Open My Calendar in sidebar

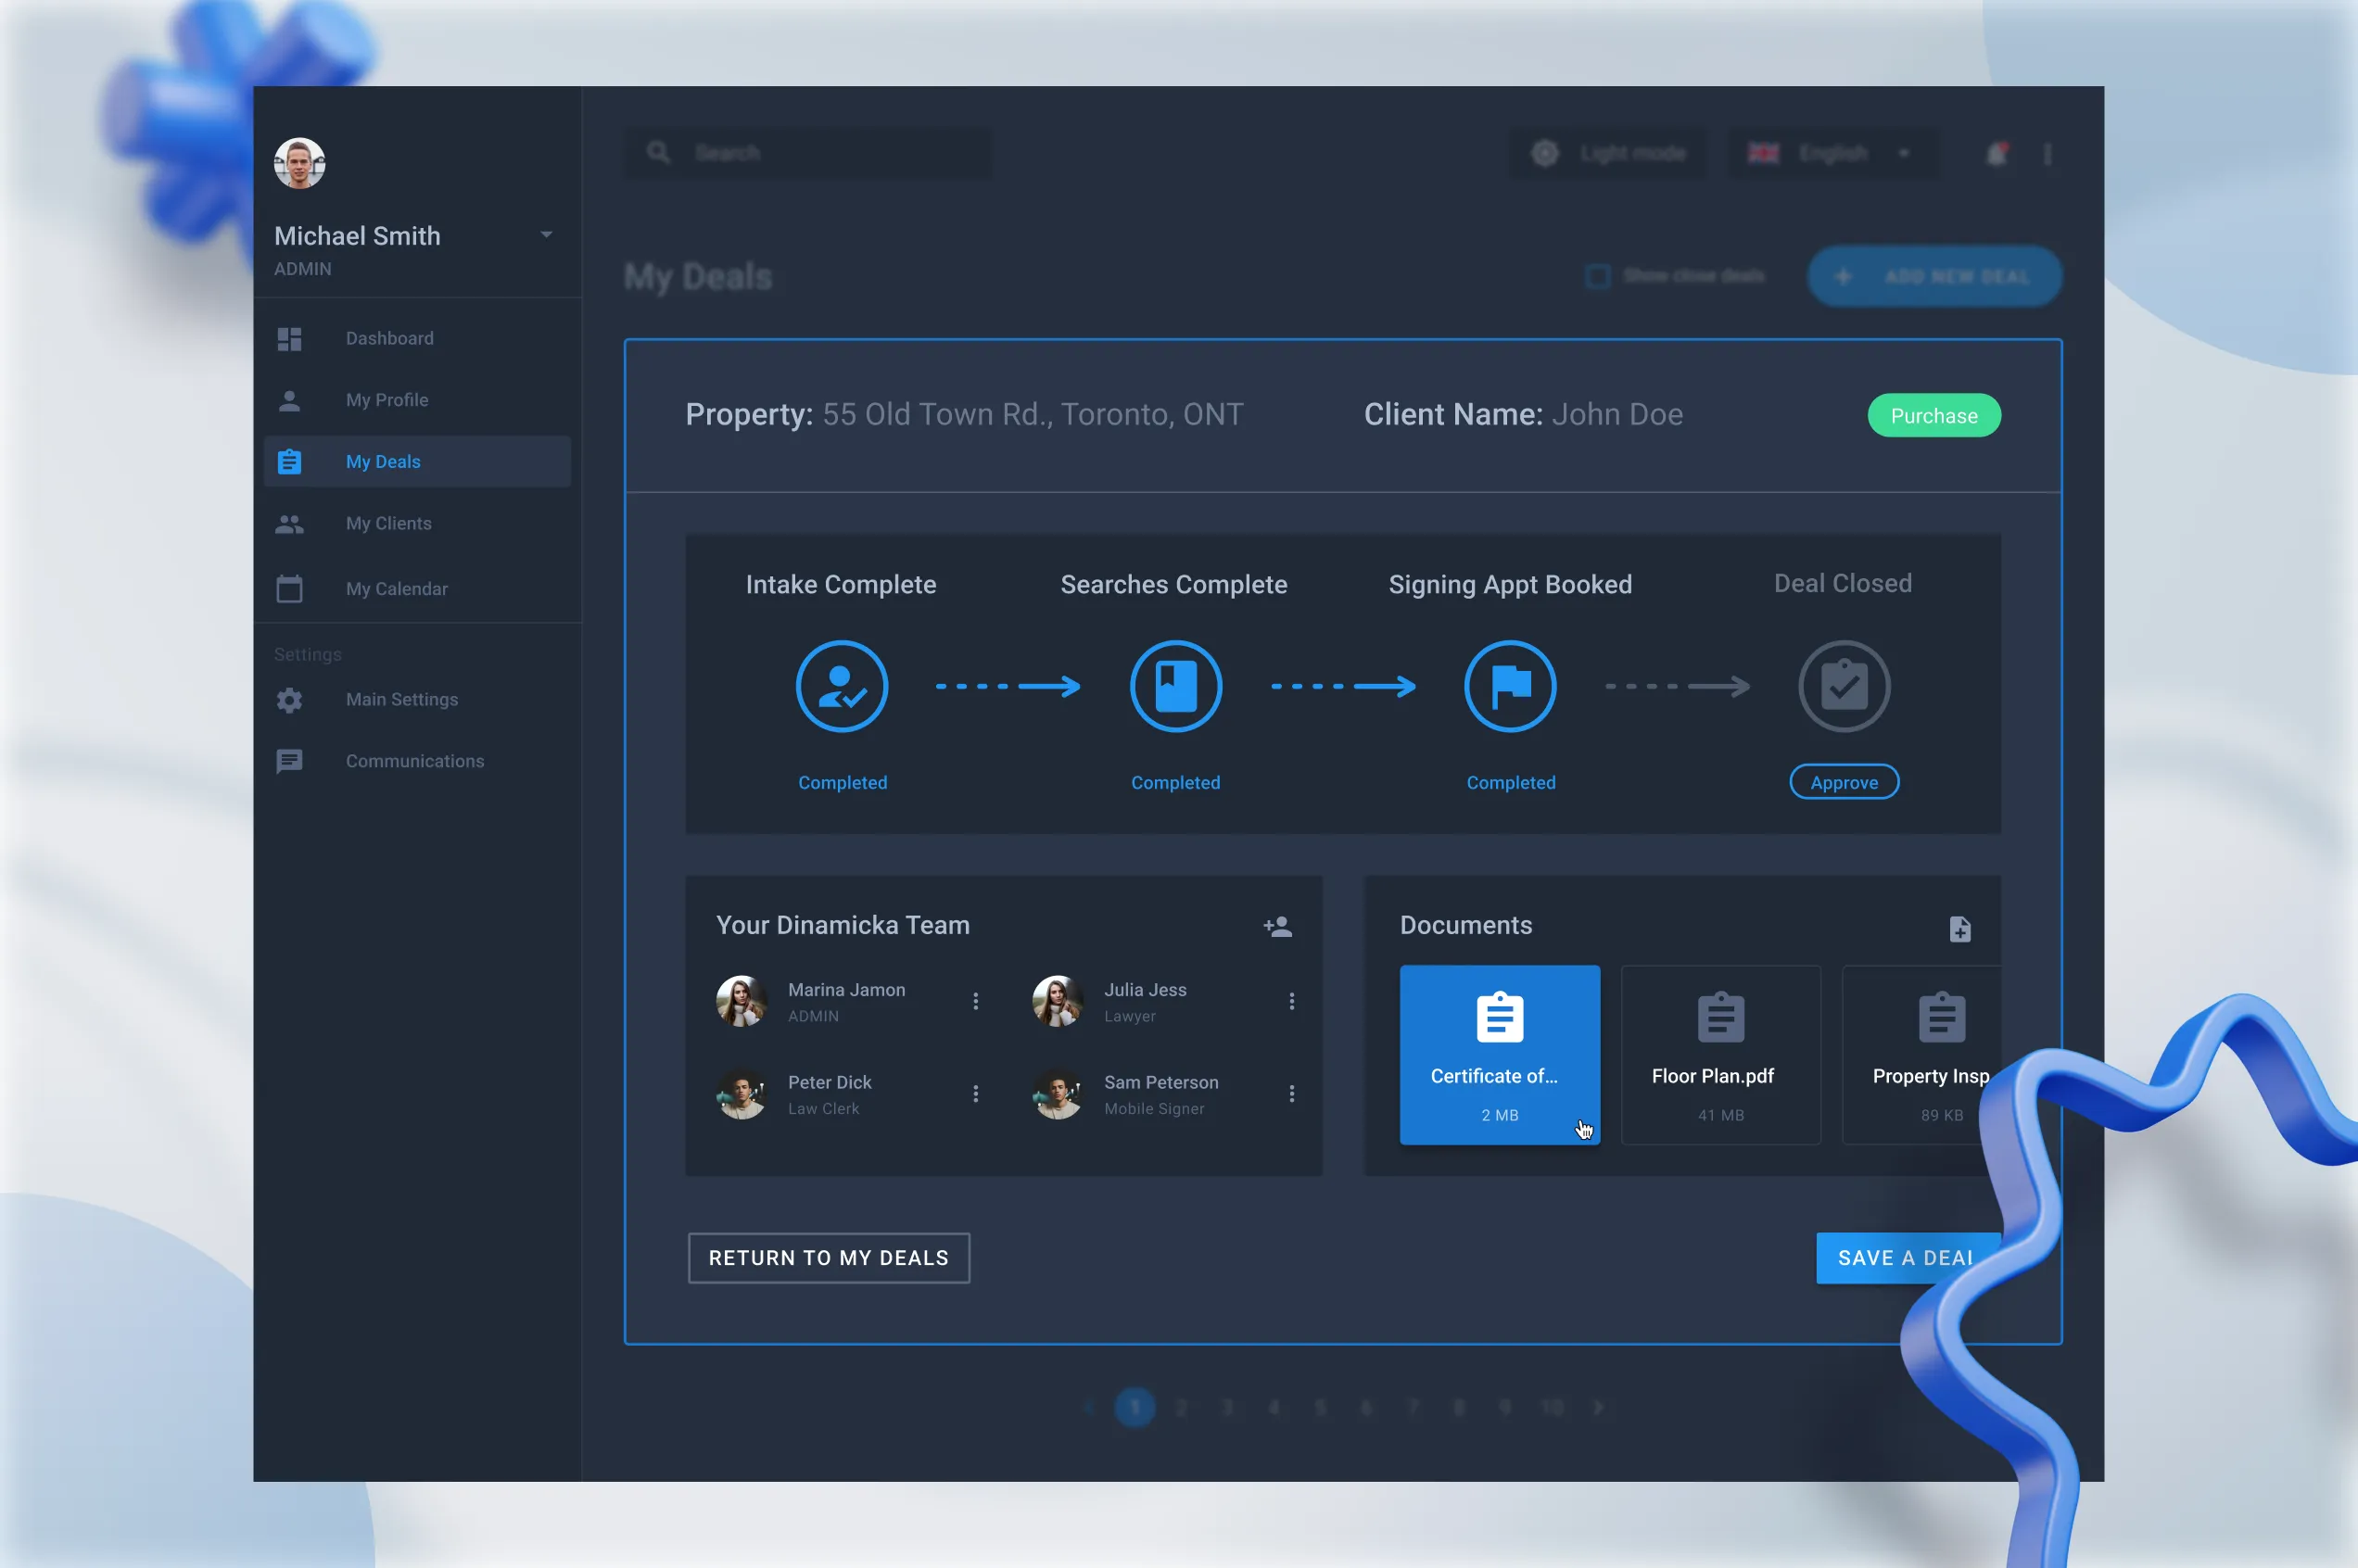[396, 589]
